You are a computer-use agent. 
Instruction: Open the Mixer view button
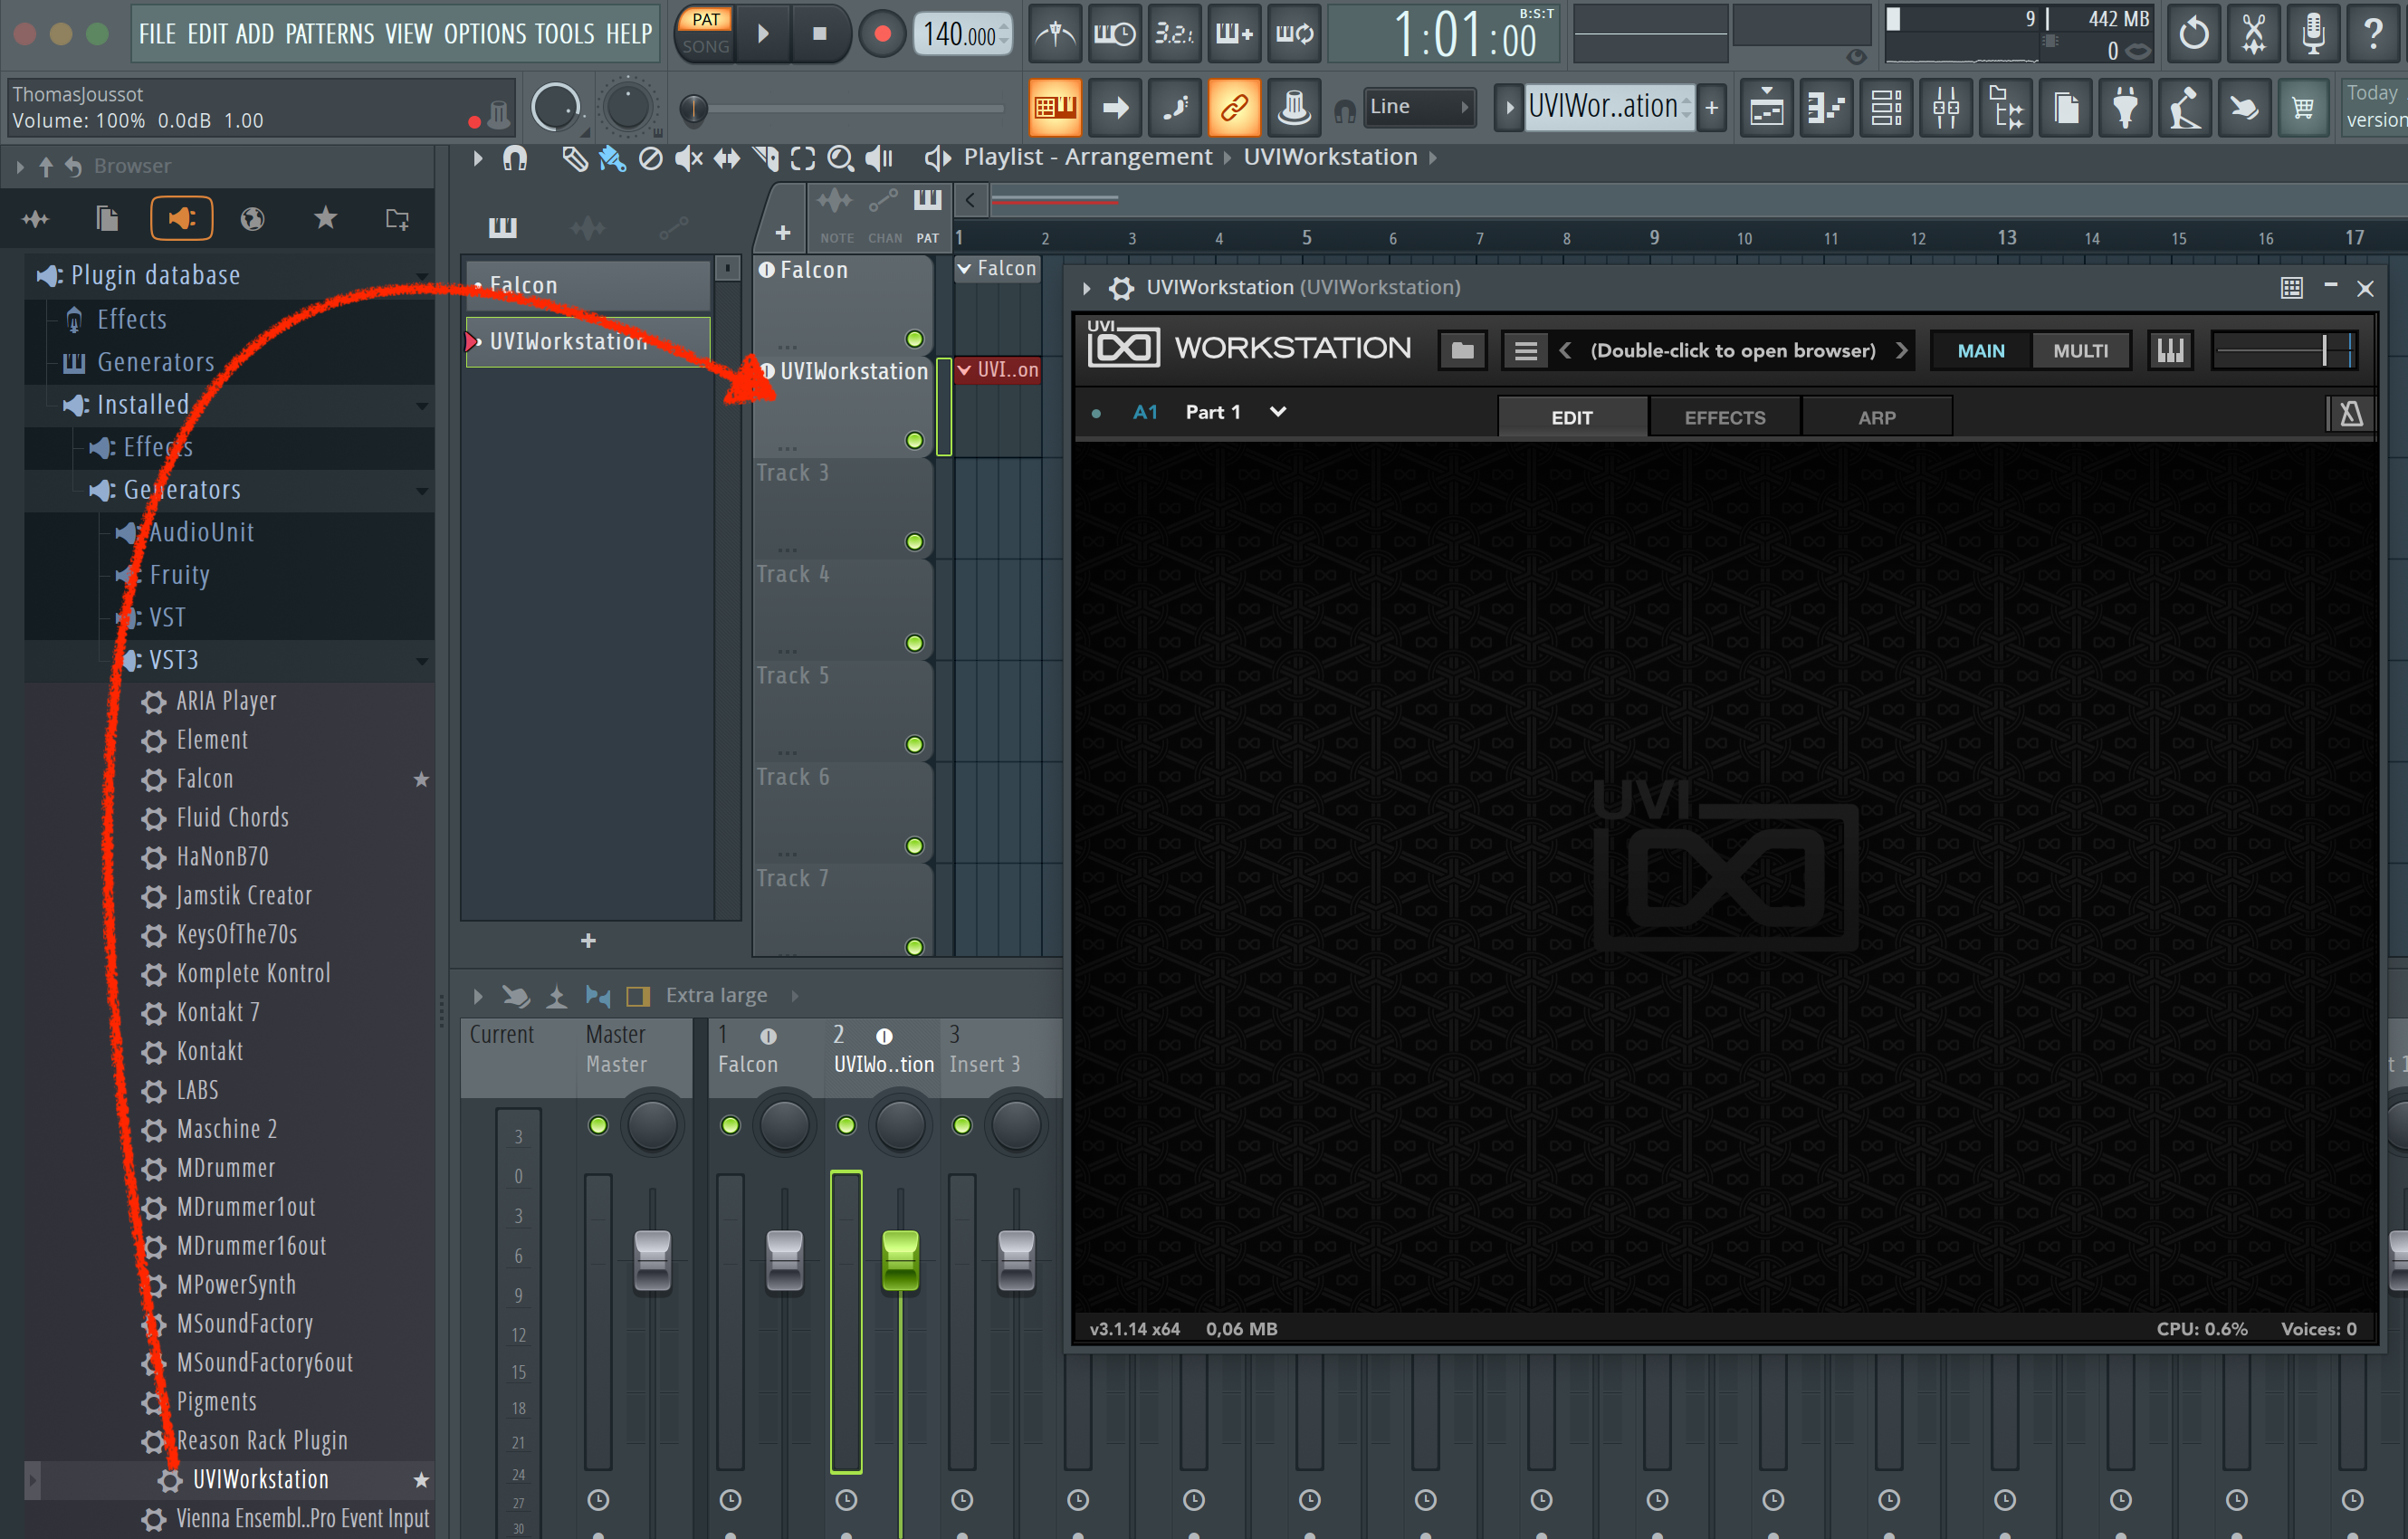[x=1946, y=107]
